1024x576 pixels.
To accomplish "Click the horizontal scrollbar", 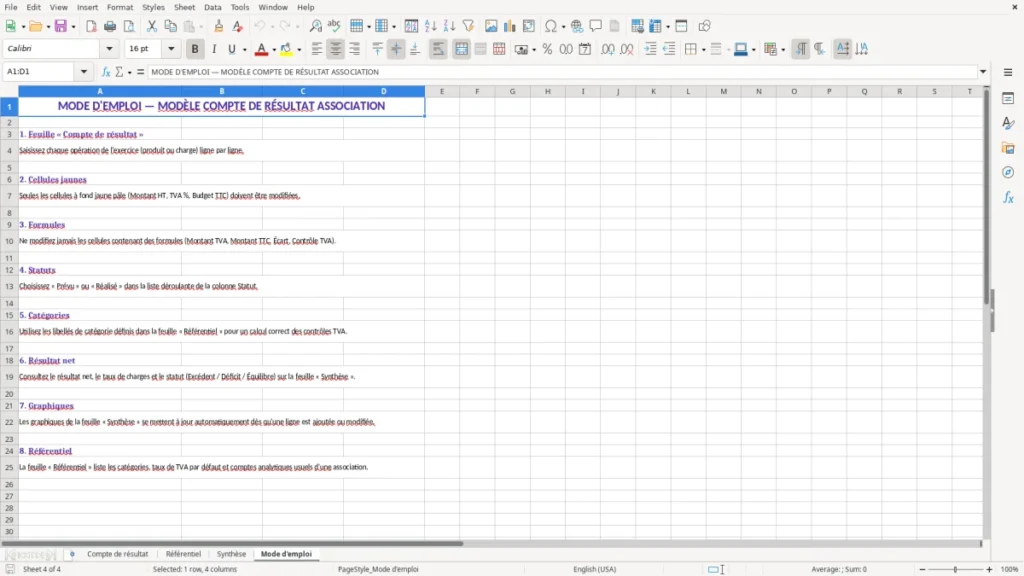I will [x=232, y=543].
